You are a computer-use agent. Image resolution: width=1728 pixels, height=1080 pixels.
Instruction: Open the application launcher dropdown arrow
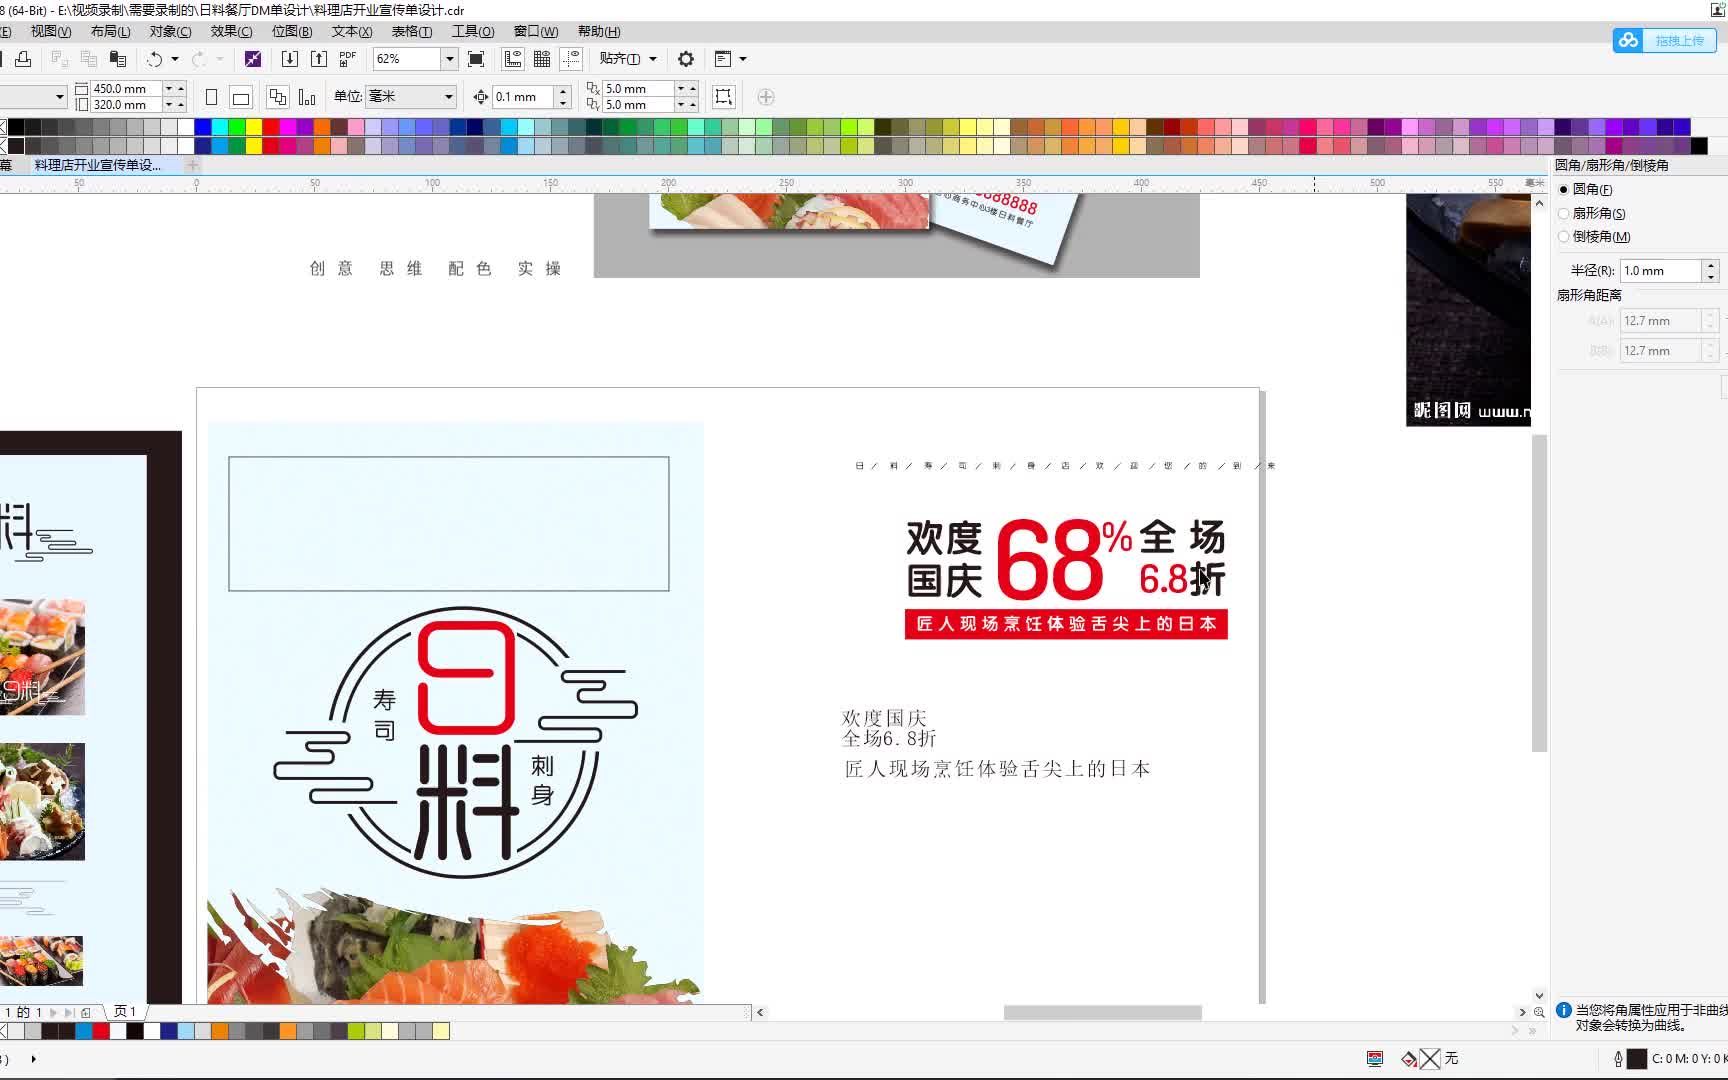pos(743,59)
